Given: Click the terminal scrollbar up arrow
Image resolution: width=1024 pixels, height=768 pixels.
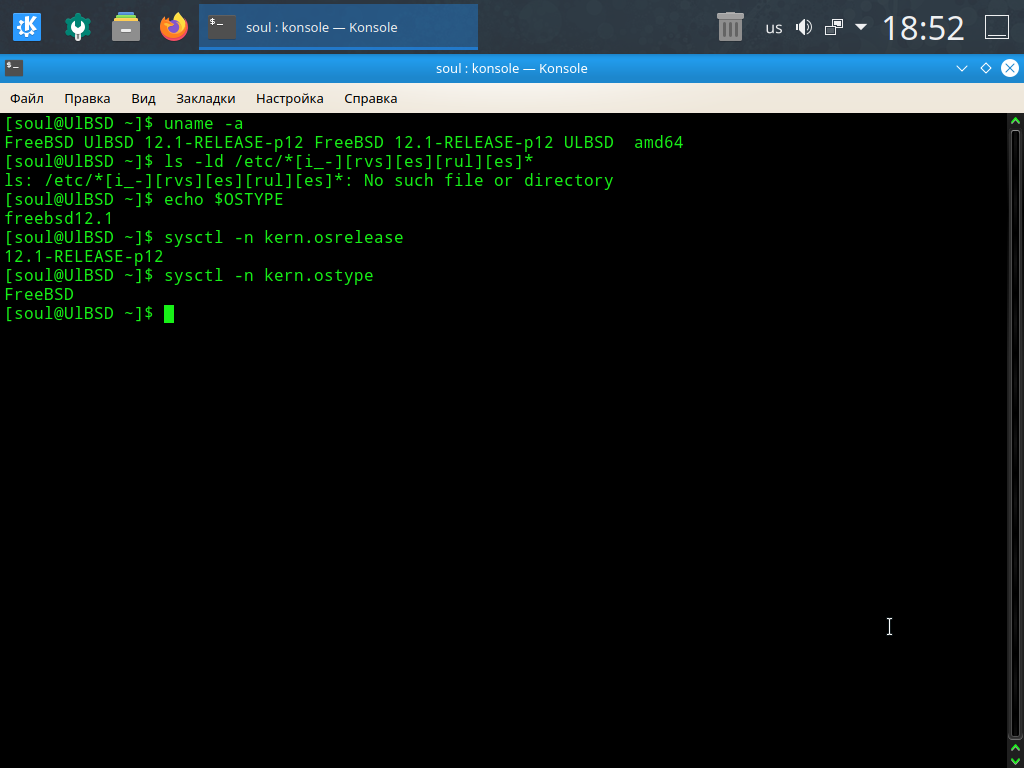Looking at the screenshot, I should click(x=1015, y=120).
